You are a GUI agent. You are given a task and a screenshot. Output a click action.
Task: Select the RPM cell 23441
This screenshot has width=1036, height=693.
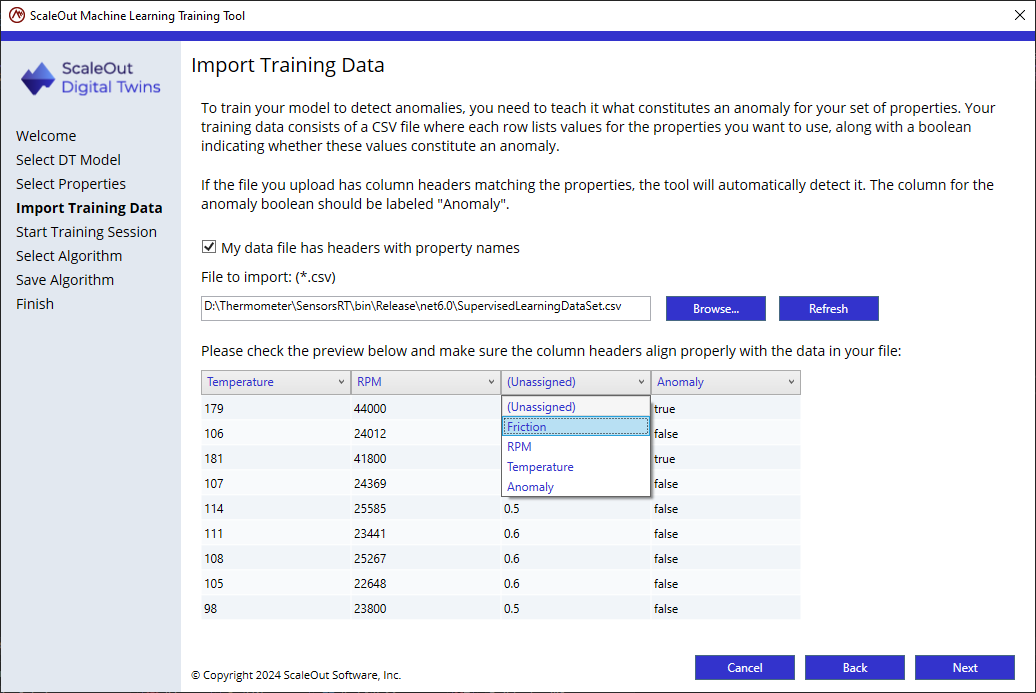click(426, 534)
